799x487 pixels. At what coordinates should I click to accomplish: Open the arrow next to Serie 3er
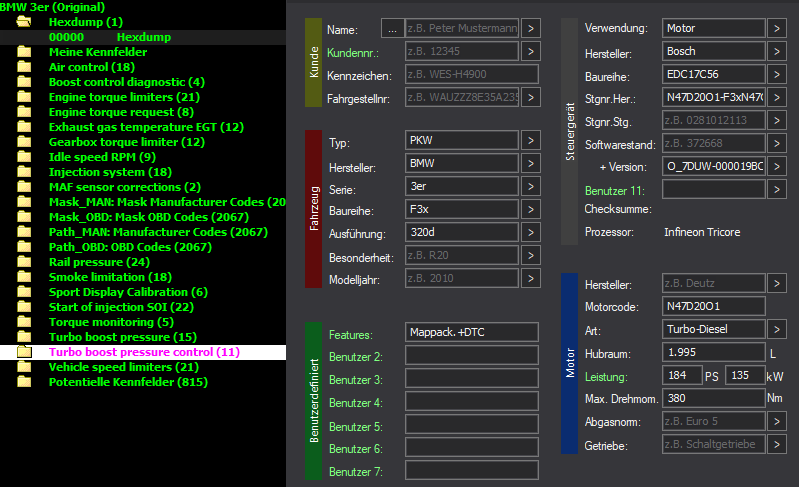point(531,186)
